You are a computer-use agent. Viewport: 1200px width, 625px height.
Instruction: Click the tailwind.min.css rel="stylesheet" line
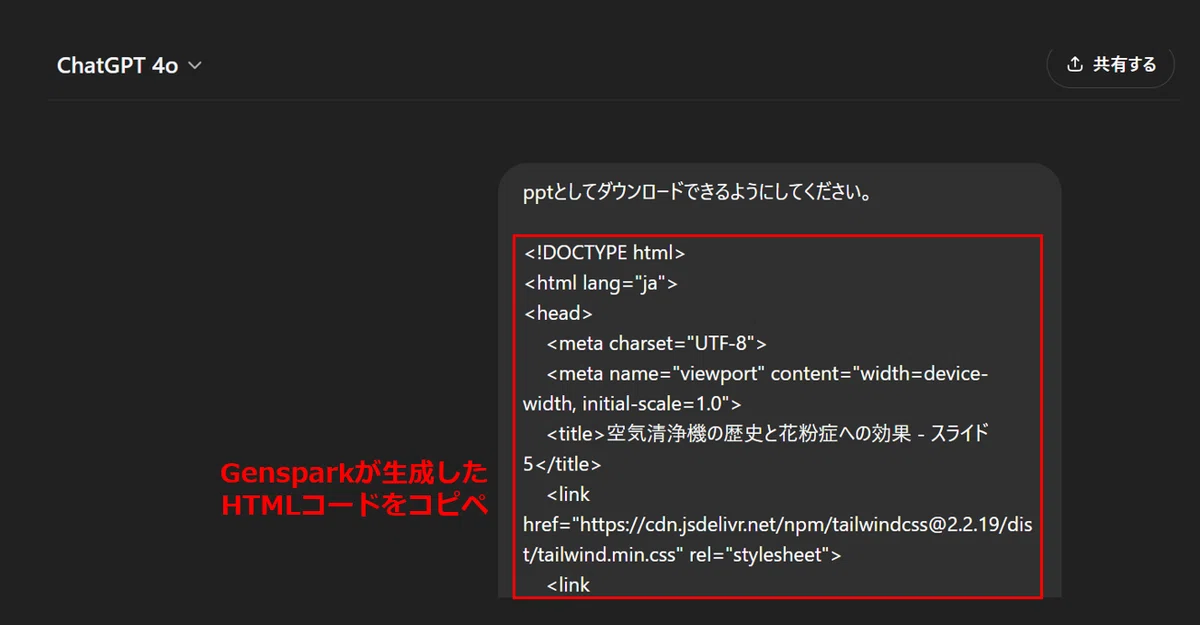tap(682, 554)
